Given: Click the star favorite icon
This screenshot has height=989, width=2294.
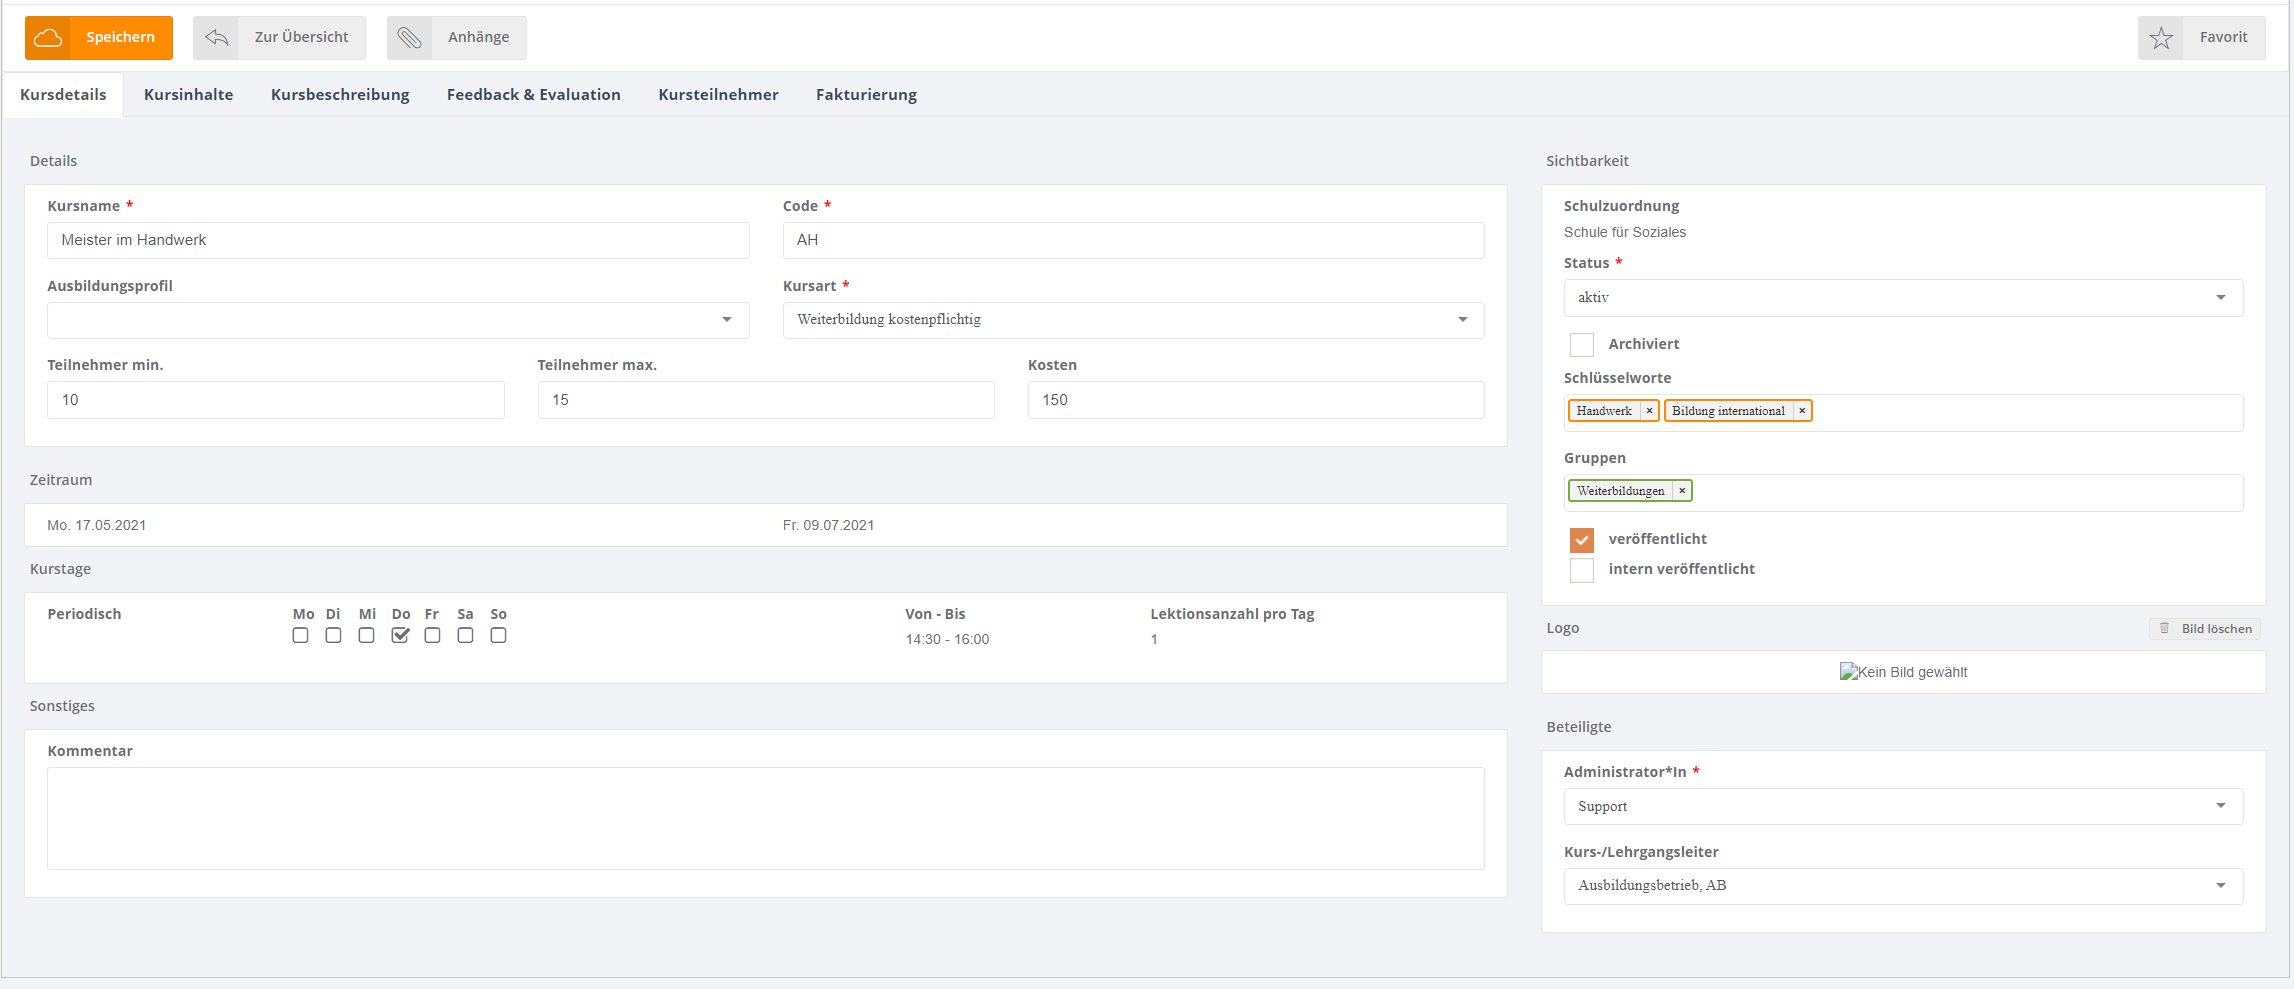Looking at the screenshot, I should (2161, 38).
